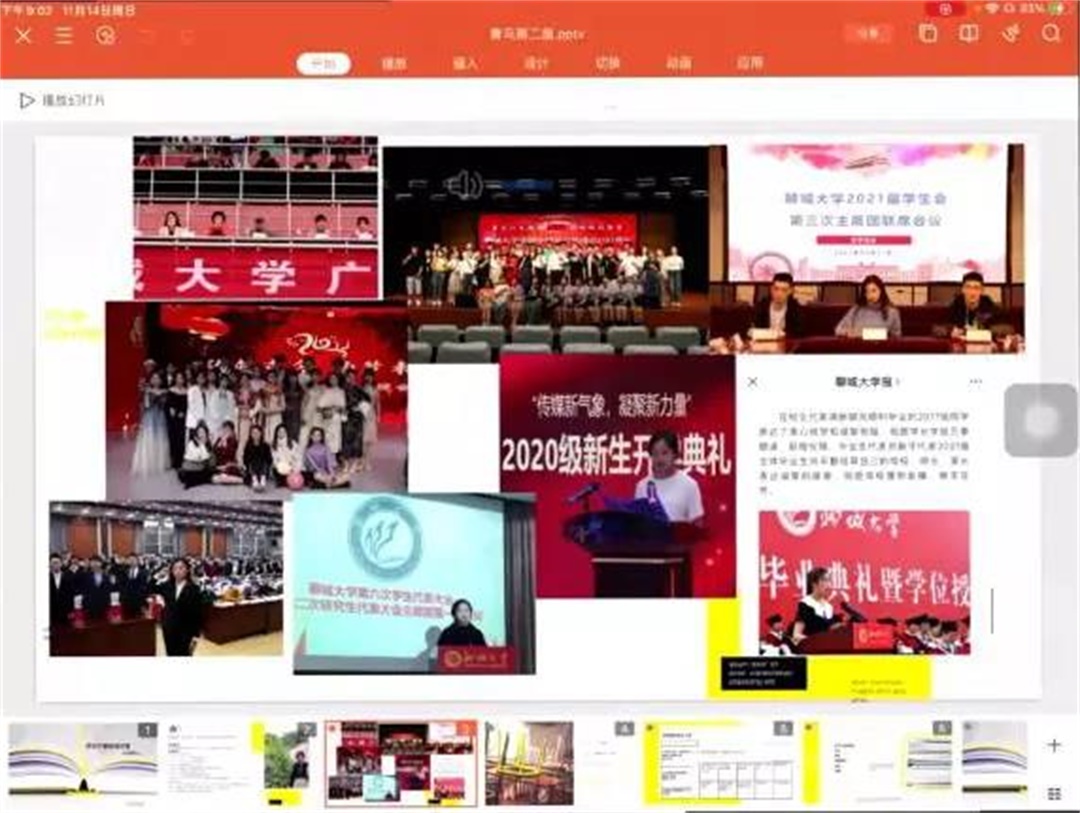Screen dimensions: 1080x813
Task: Select the highlighted 开始 tab
Action: (x=323, y=63)
